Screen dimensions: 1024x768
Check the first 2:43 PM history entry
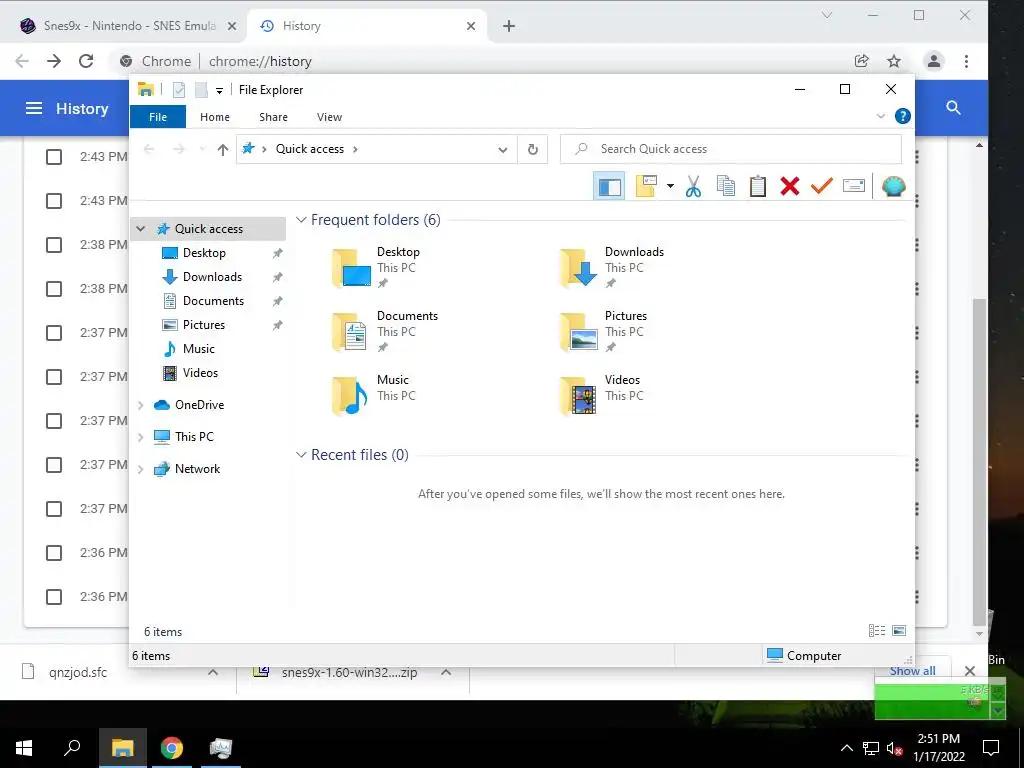tap(54, 157)
